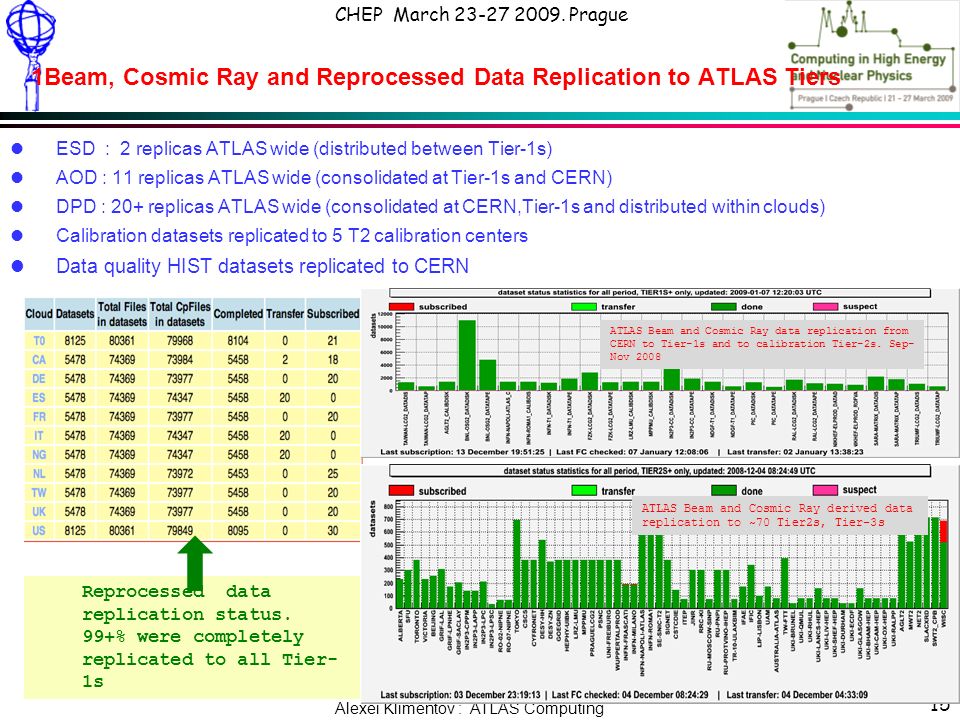This screenshot has width=960, height=720.
Task: Click the CA cloud row label
Action: click(39, 360)
